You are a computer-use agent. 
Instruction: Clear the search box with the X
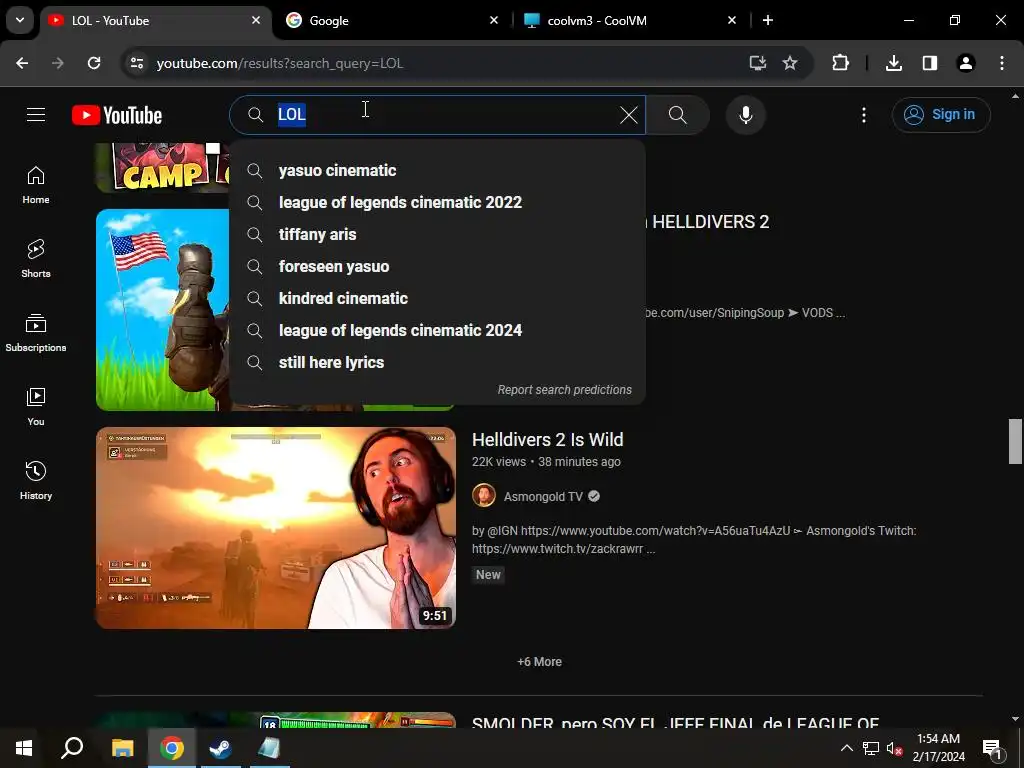(x=628, y=115)
